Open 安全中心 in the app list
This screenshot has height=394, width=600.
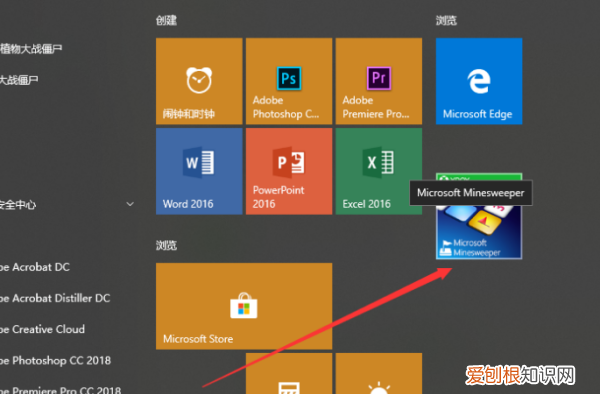(x=18, y=205)
